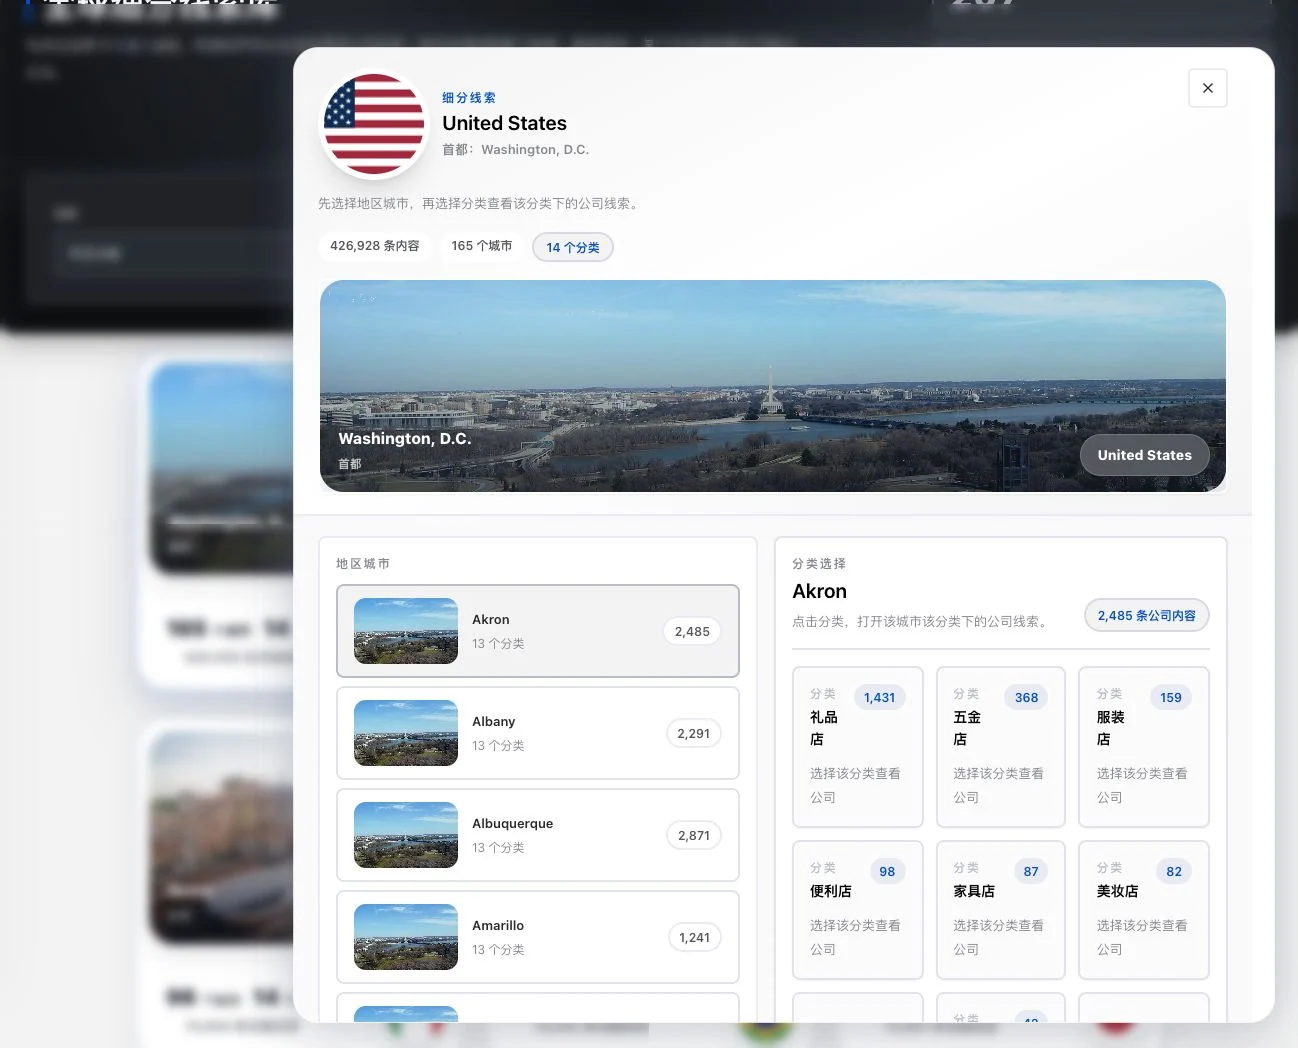
Task: Open the 礼品店 category card
Action: coord(858,747)
